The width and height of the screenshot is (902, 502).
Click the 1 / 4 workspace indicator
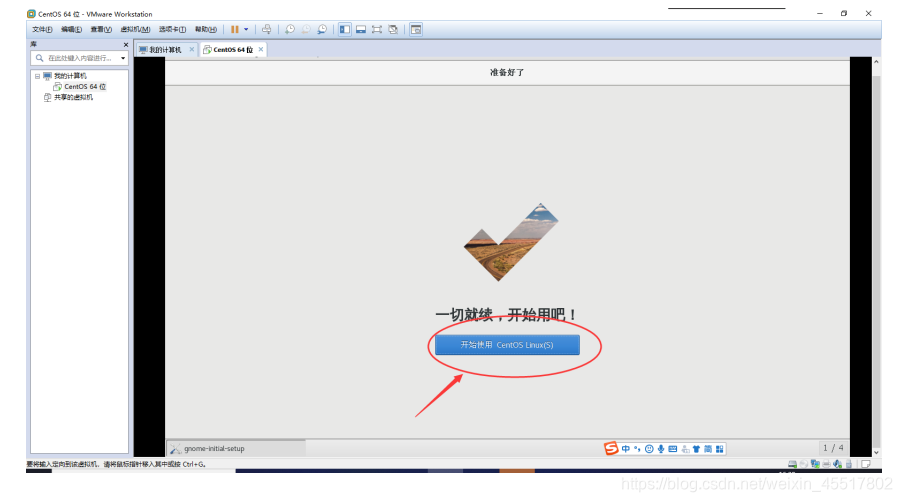coord(833,447)
